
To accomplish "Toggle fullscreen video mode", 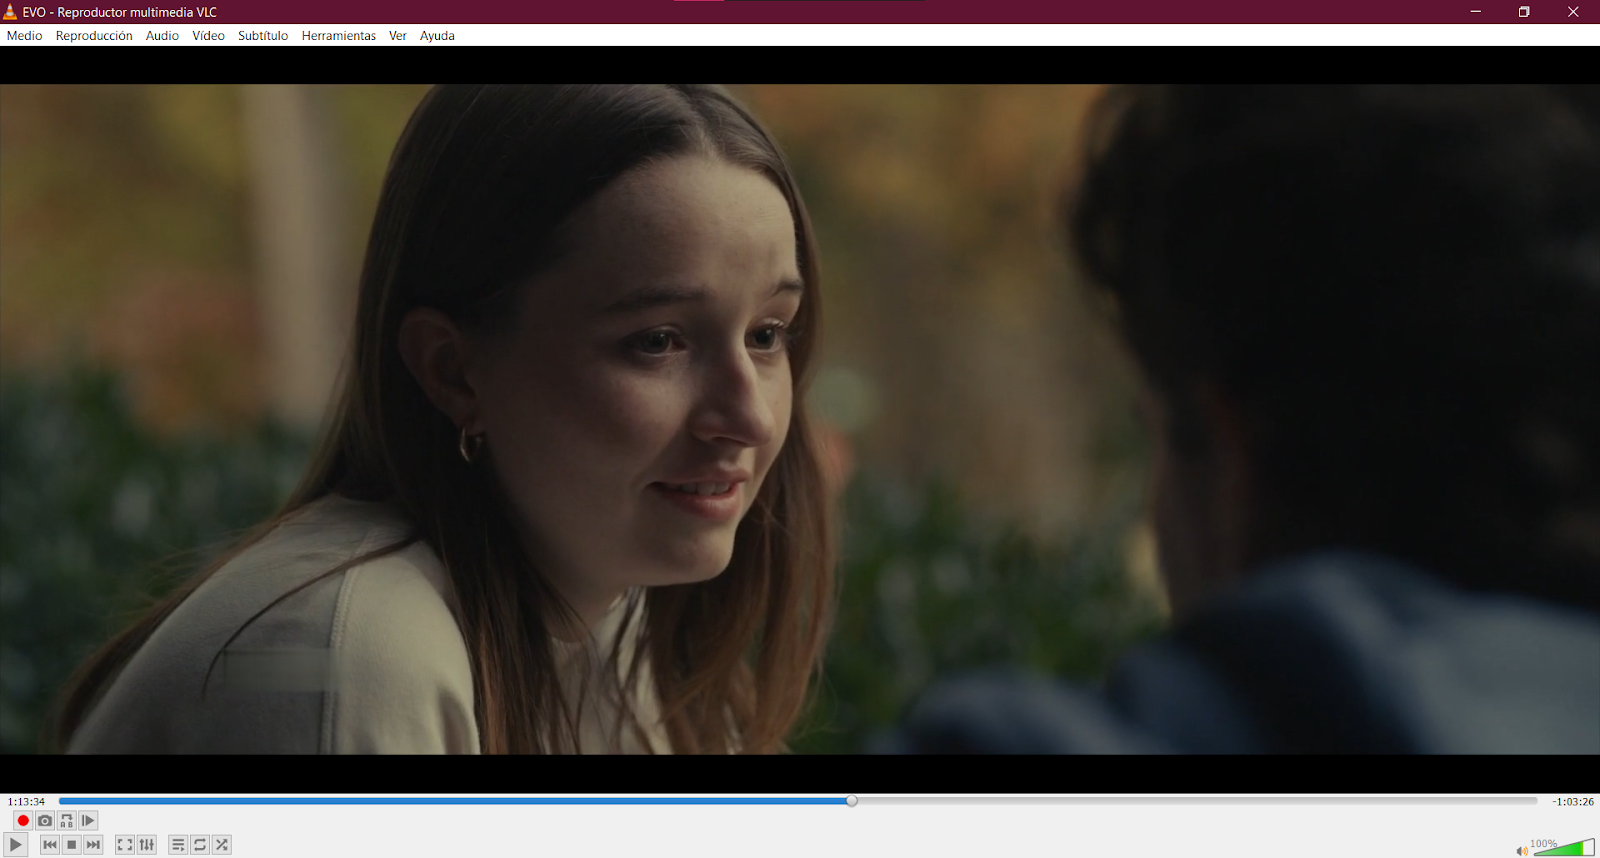I will (x=125, y=845).
